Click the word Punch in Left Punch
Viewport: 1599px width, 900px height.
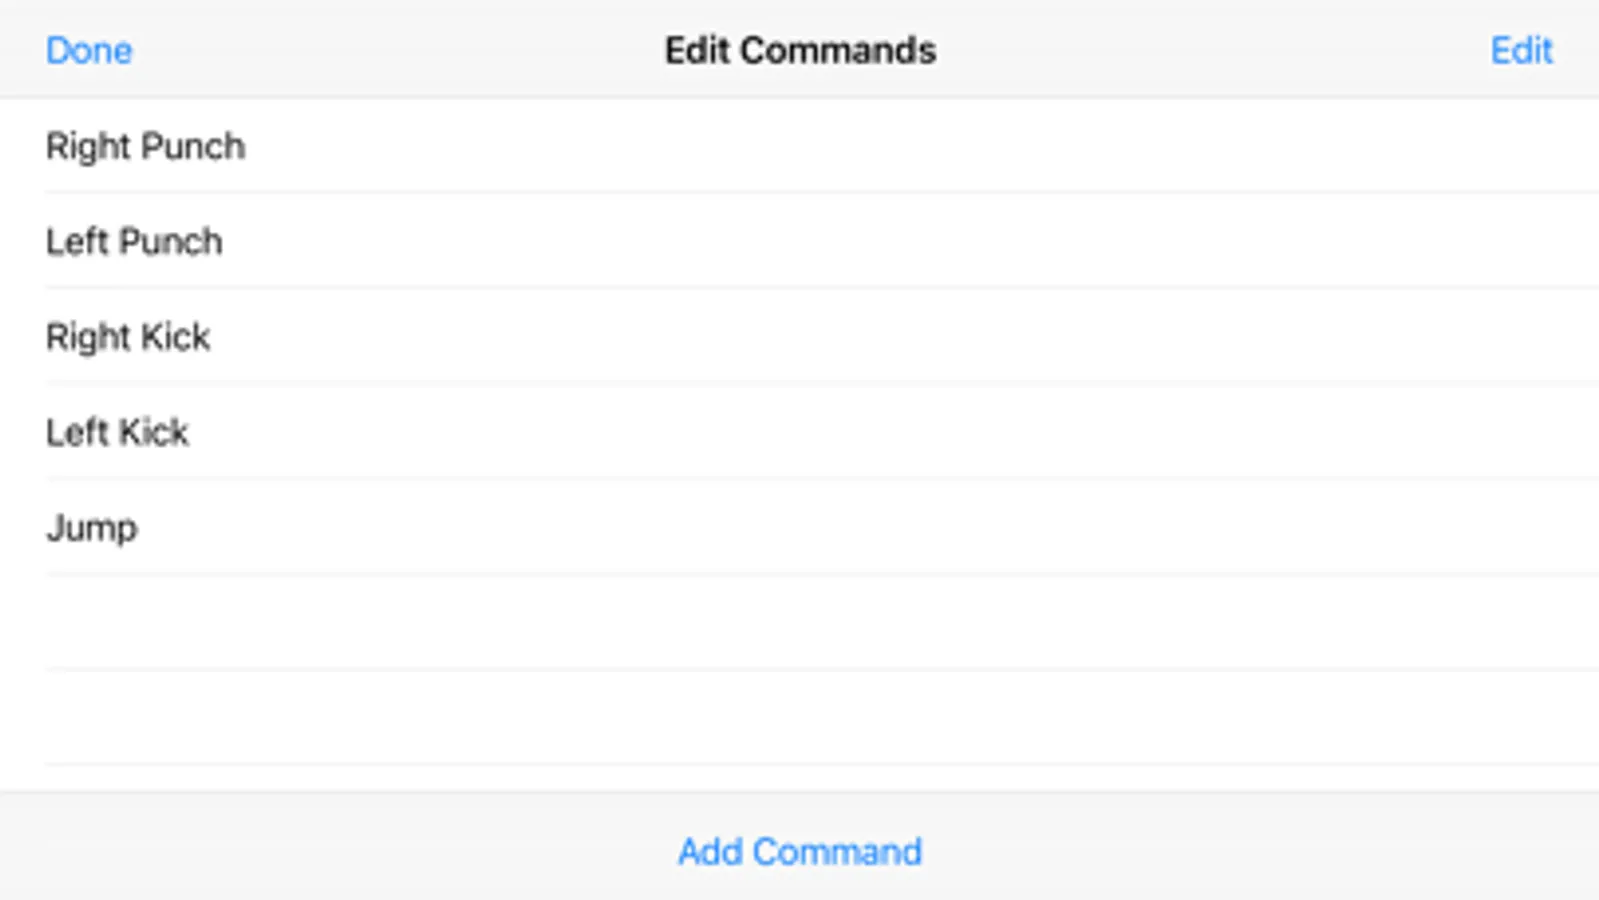point(170,242)
